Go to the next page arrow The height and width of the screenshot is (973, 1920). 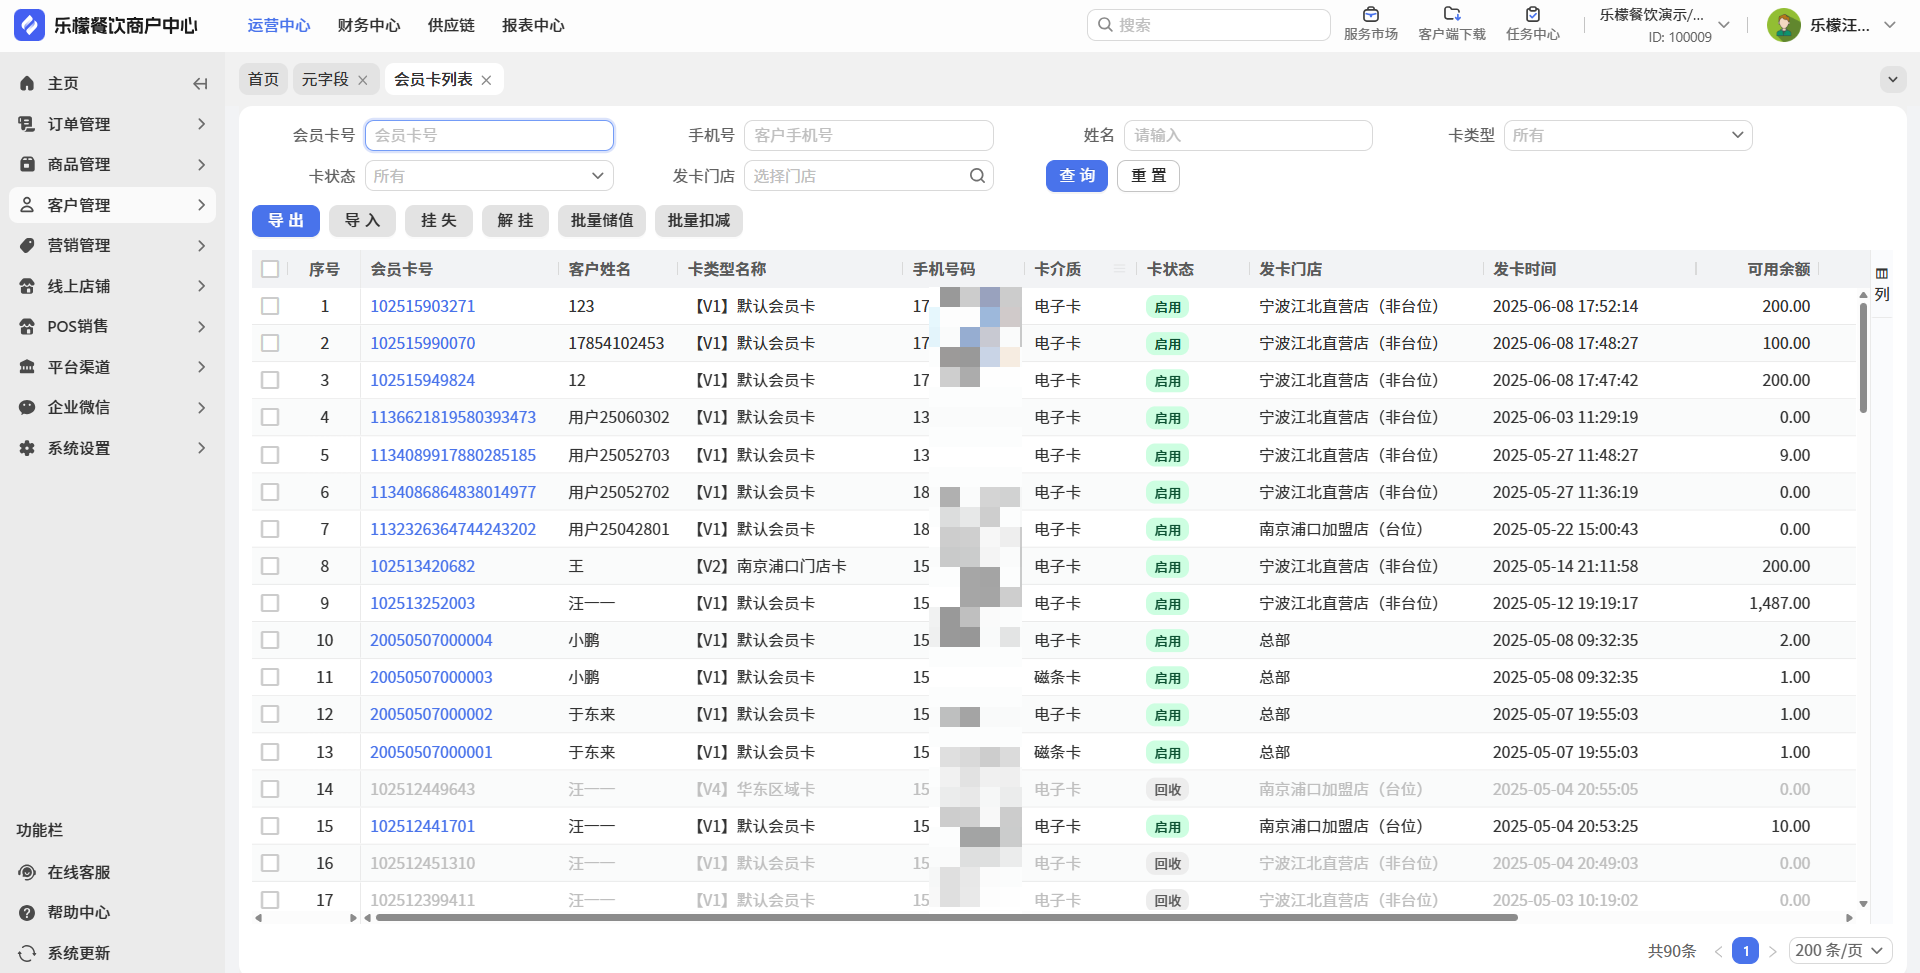pyautogui.click(x=1773, y=951)
